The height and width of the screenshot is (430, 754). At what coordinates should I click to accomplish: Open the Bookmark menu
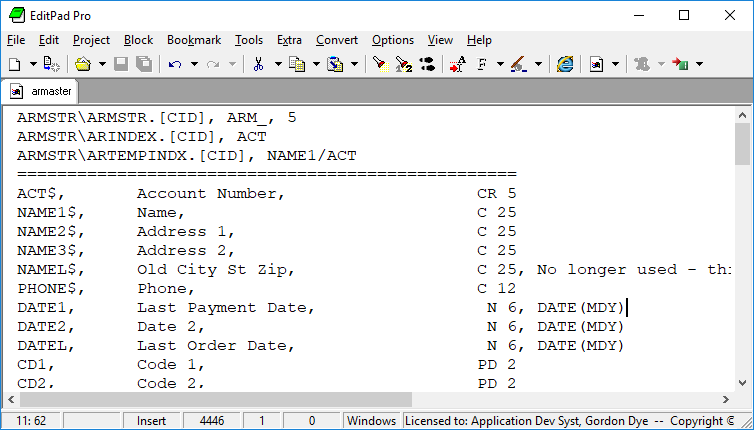[194, 40]
